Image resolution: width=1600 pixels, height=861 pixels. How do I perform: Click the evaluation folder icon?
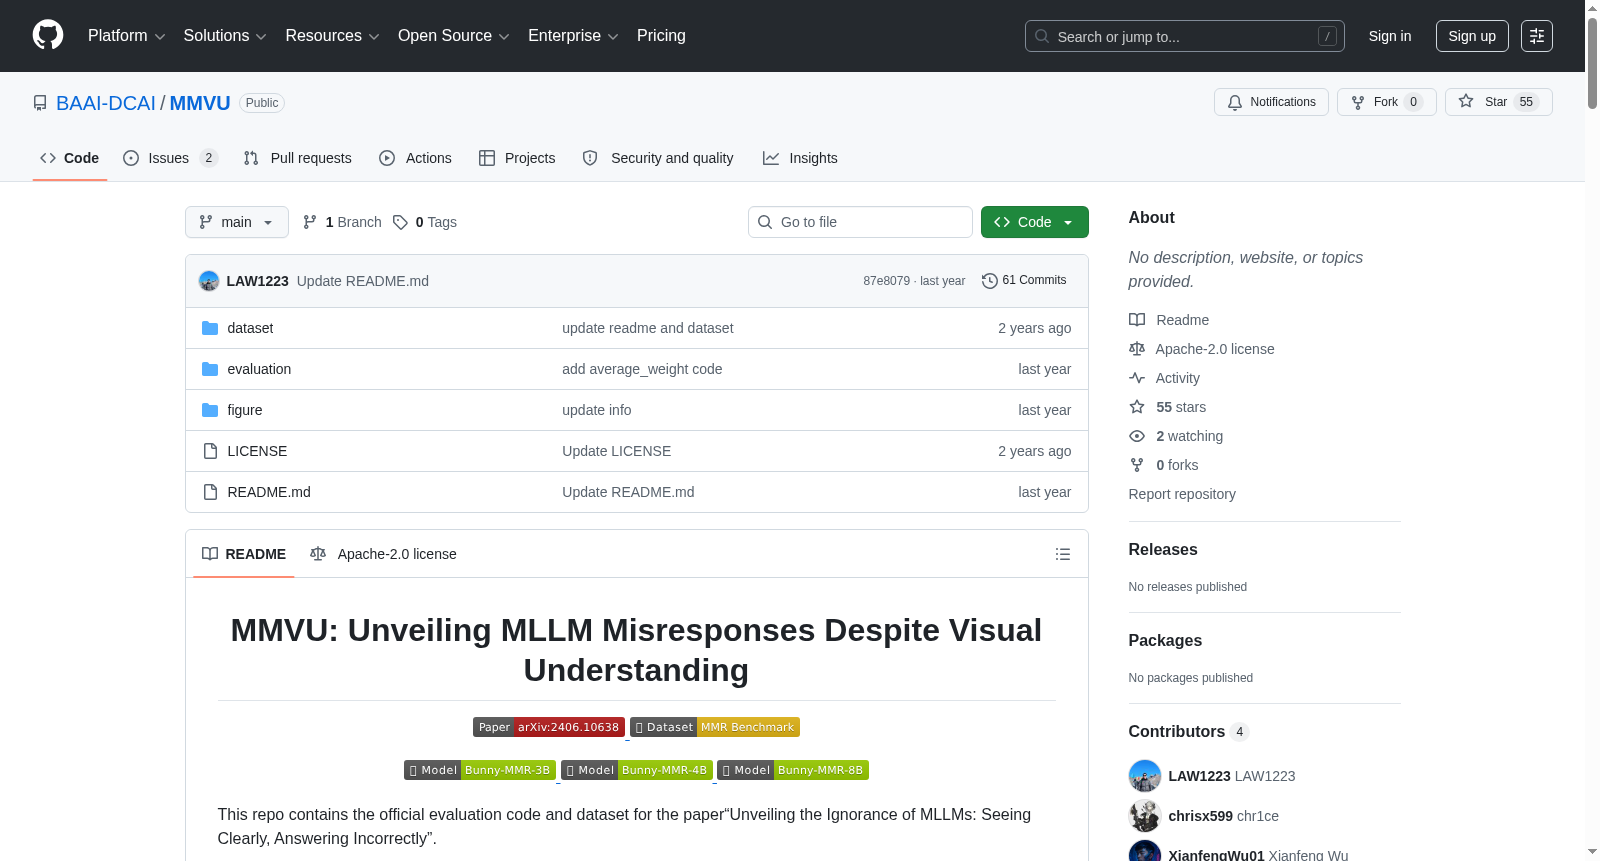coord(210,369)
